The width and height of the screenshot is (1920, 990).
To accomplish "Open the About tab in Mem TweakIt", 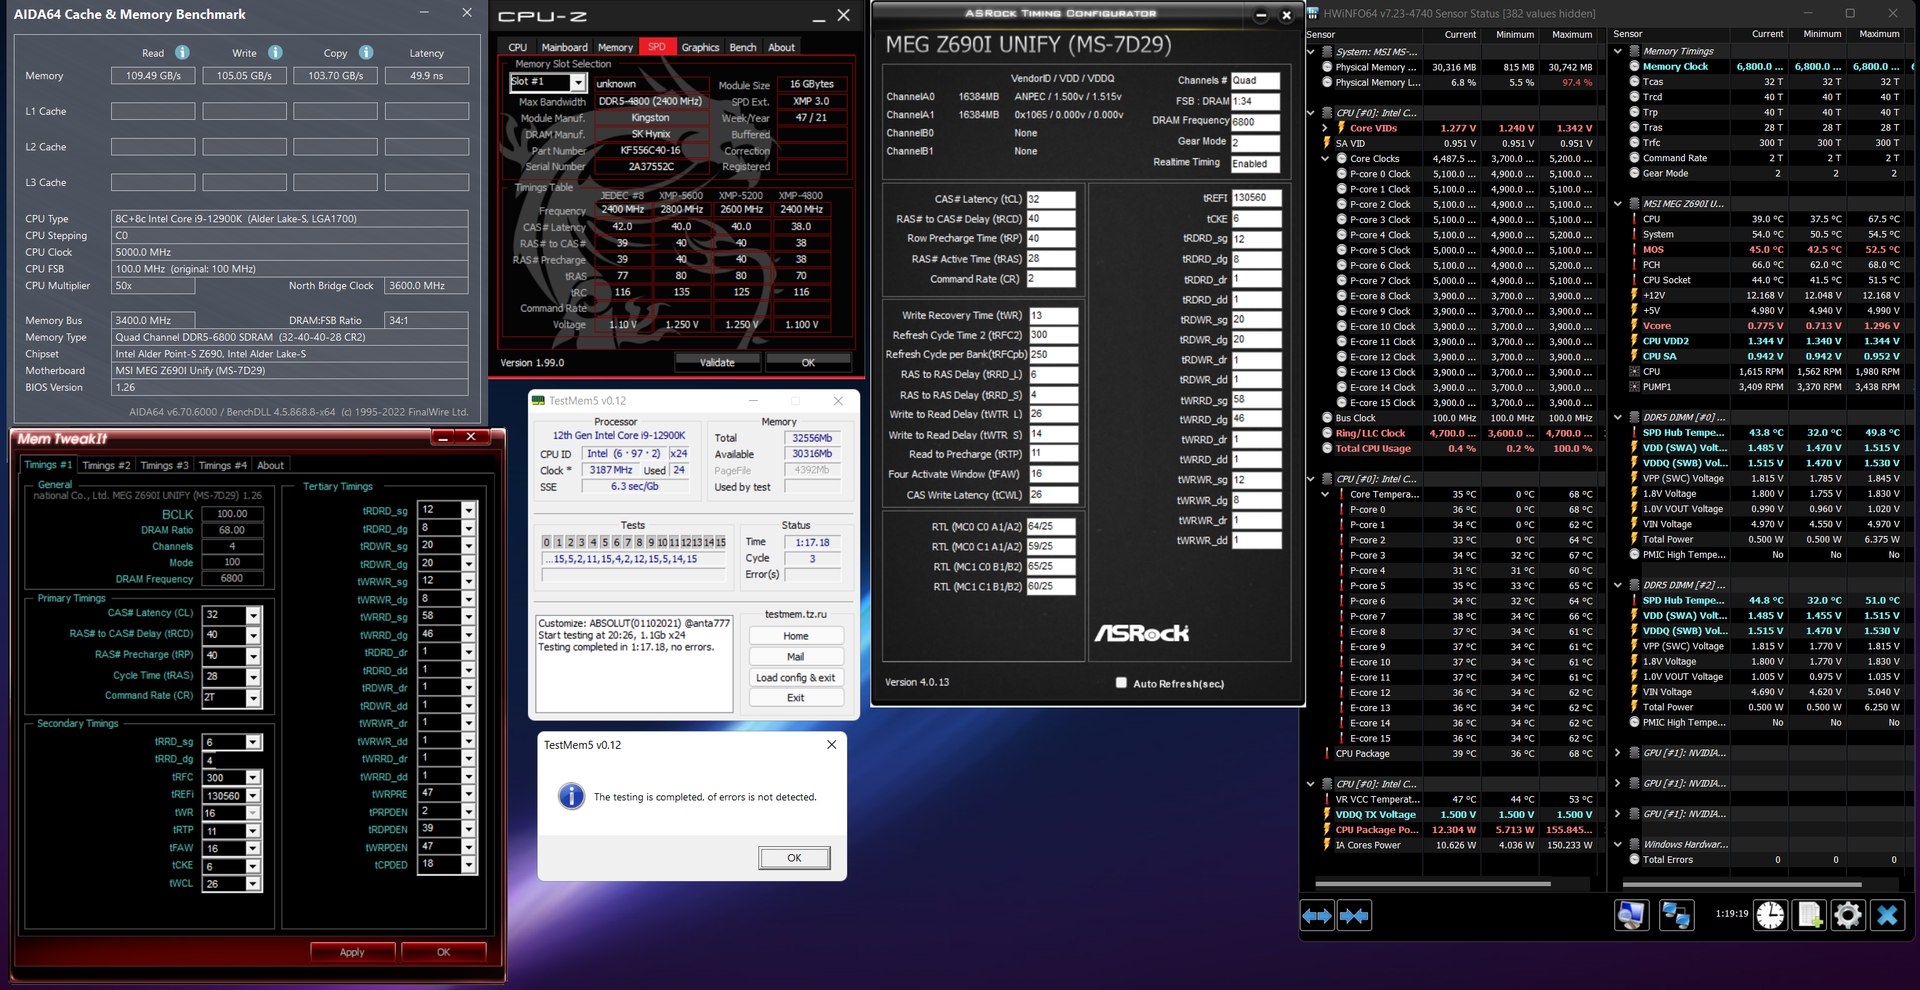I will click(270, 465).
